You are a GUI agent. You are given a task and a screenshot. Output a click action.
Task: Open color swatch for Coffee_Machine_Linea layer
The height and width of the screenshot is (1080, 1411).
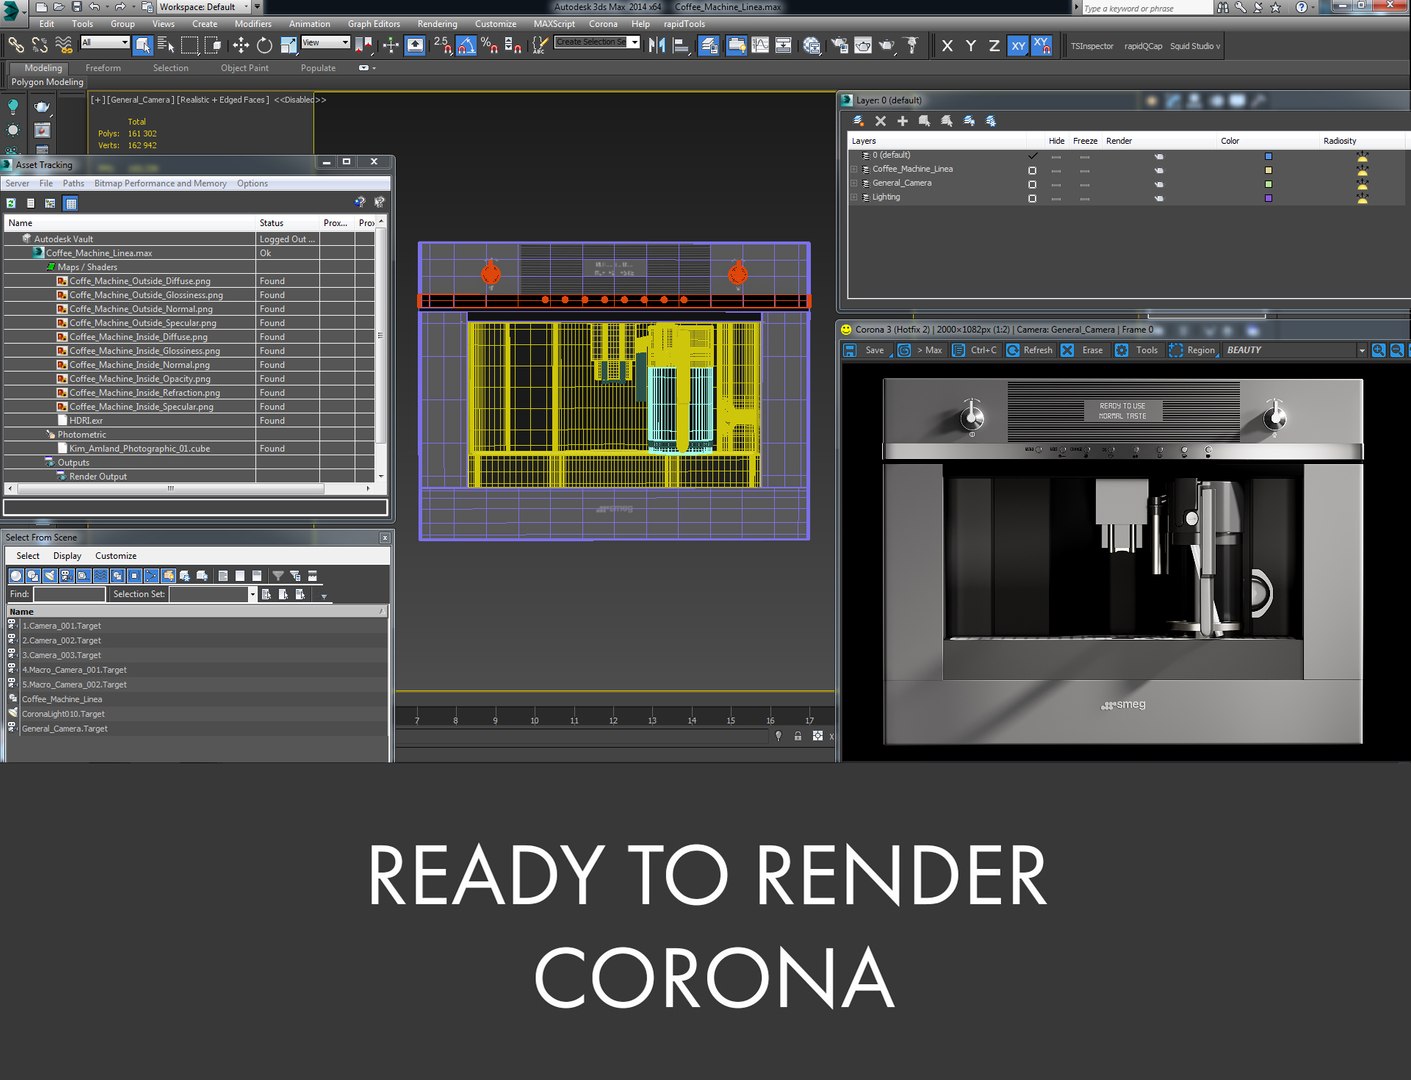pyautogui.click(x=1268, y=170)
